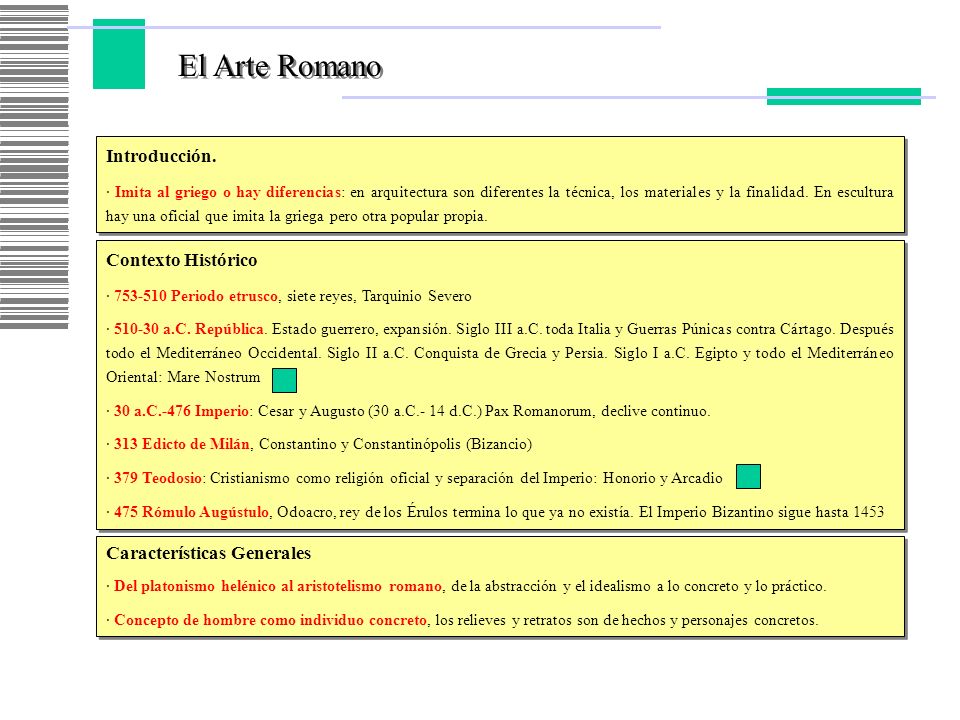Select the Introducción heading
The width and height of the screenshot is (960, 720).
pyautogui.click(x=161, y=156)
